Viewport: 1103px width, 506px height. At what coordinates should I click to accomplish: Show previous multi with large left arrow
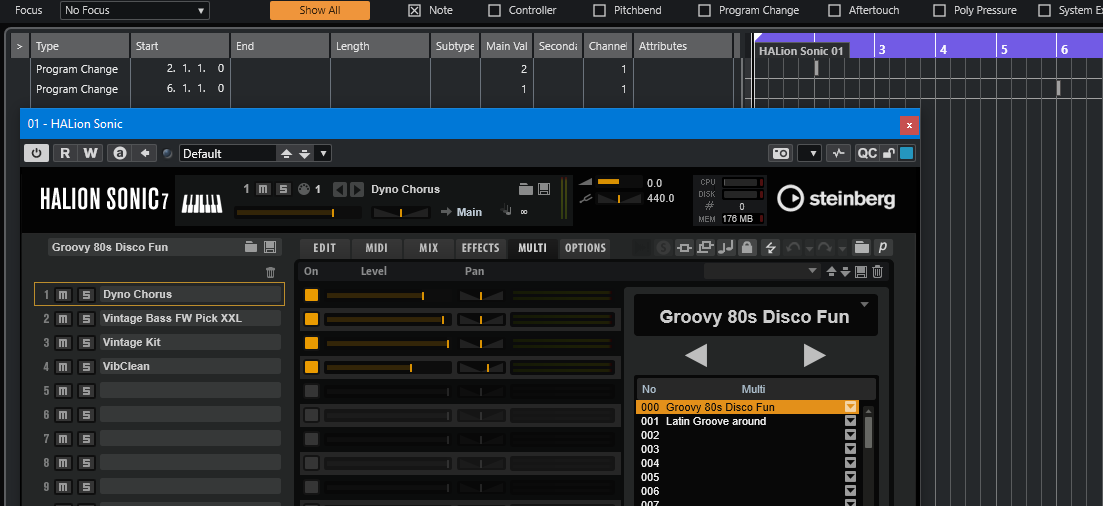click(696, 355)
